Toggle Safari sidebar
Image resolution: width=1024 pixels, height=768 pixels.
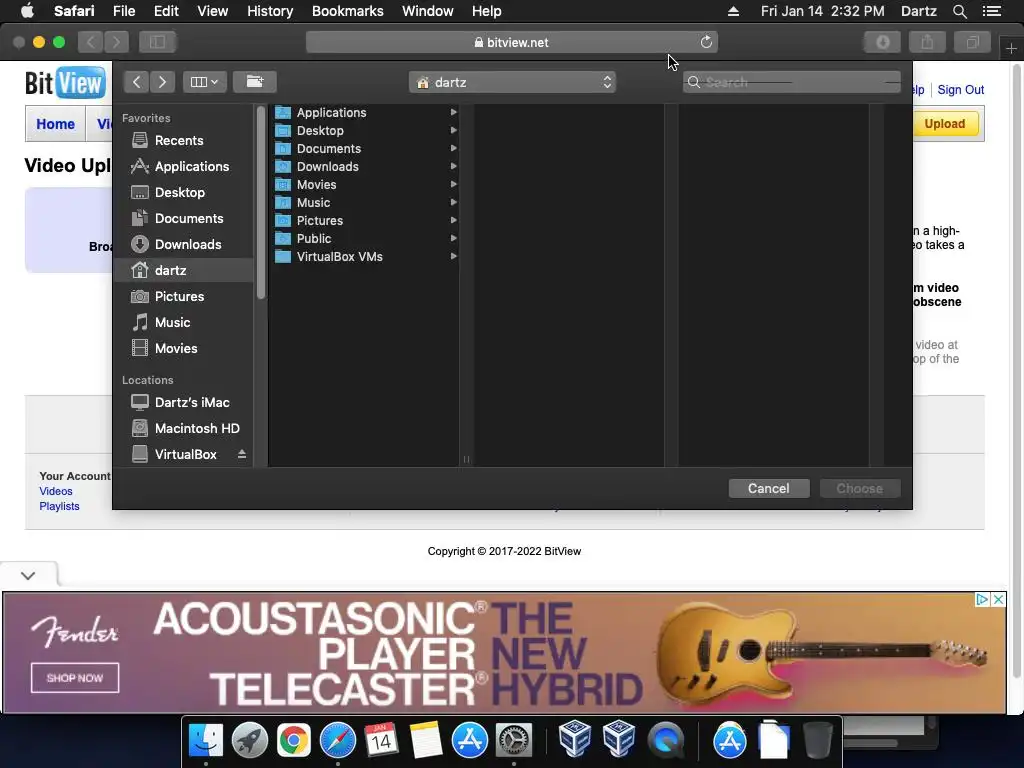click(157, 42)
